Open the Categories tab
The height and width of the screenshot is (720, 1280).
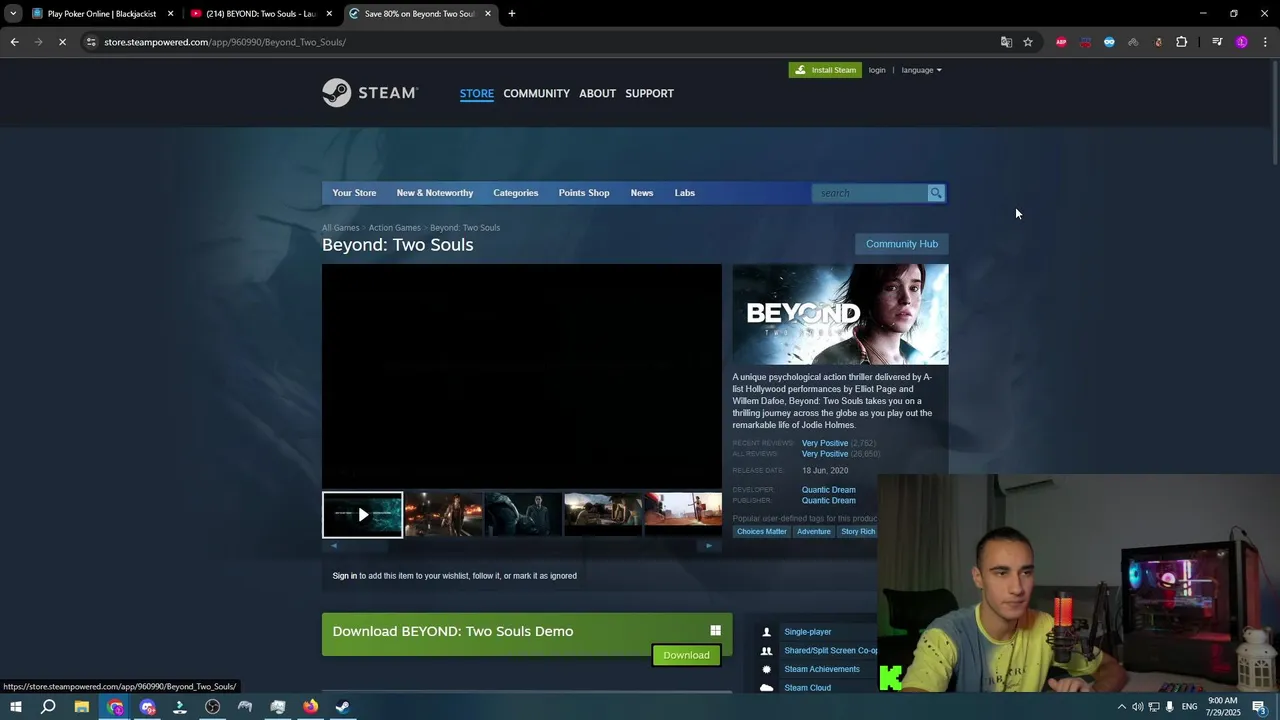515,193
